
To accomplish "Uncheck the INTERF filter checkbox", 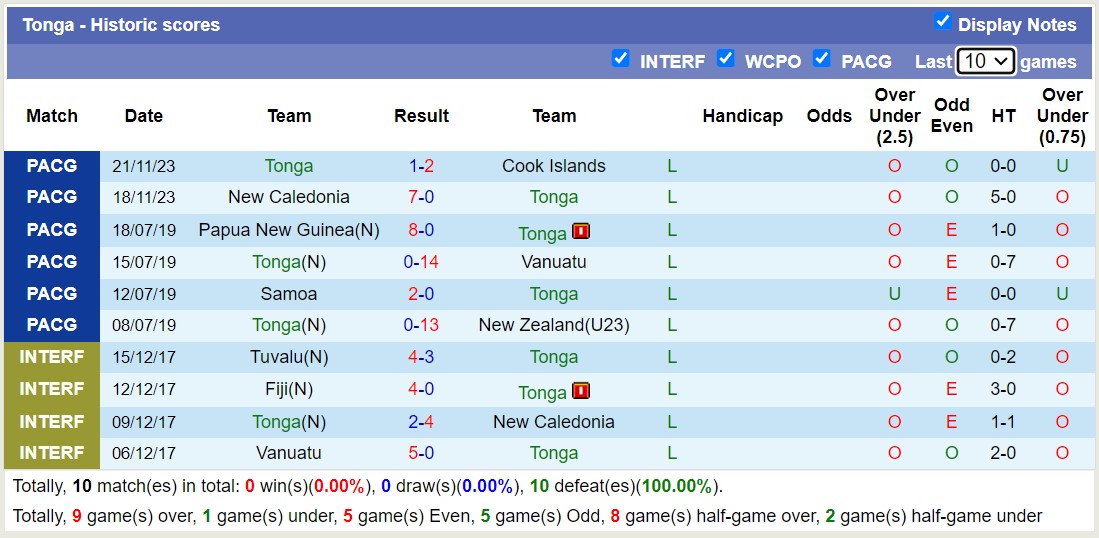I will click(621, 59).
